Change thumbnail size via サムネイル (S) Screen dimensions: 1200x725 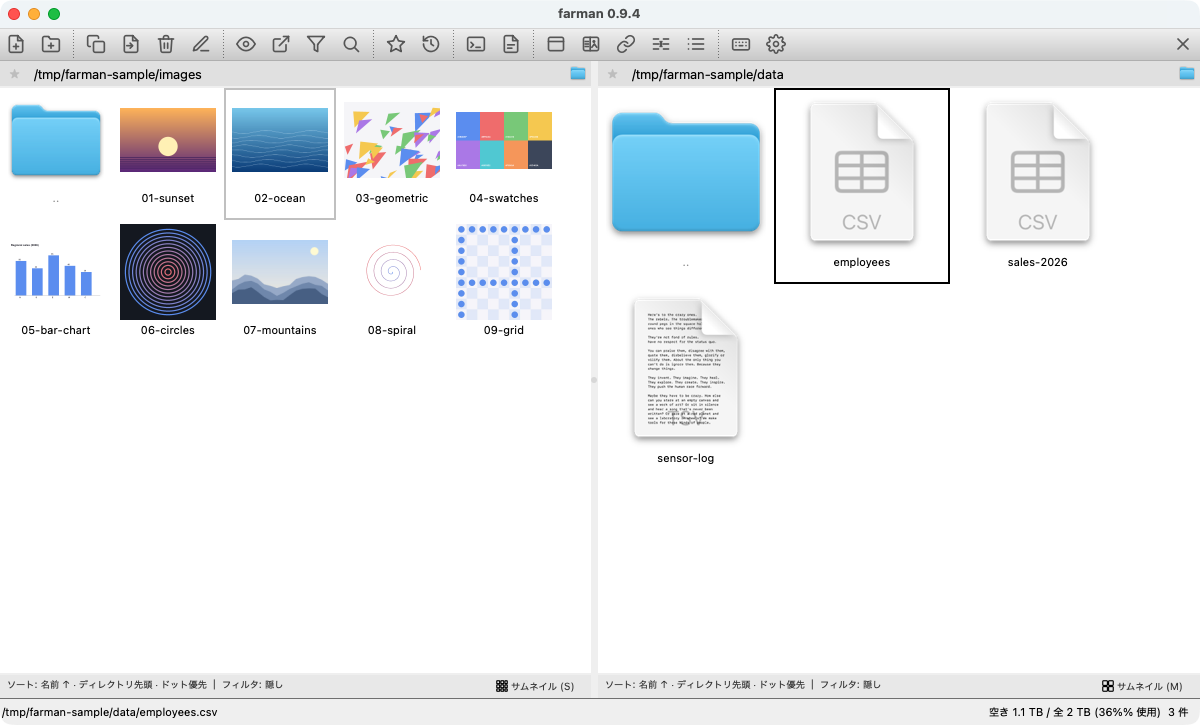[x=535, y=686]
